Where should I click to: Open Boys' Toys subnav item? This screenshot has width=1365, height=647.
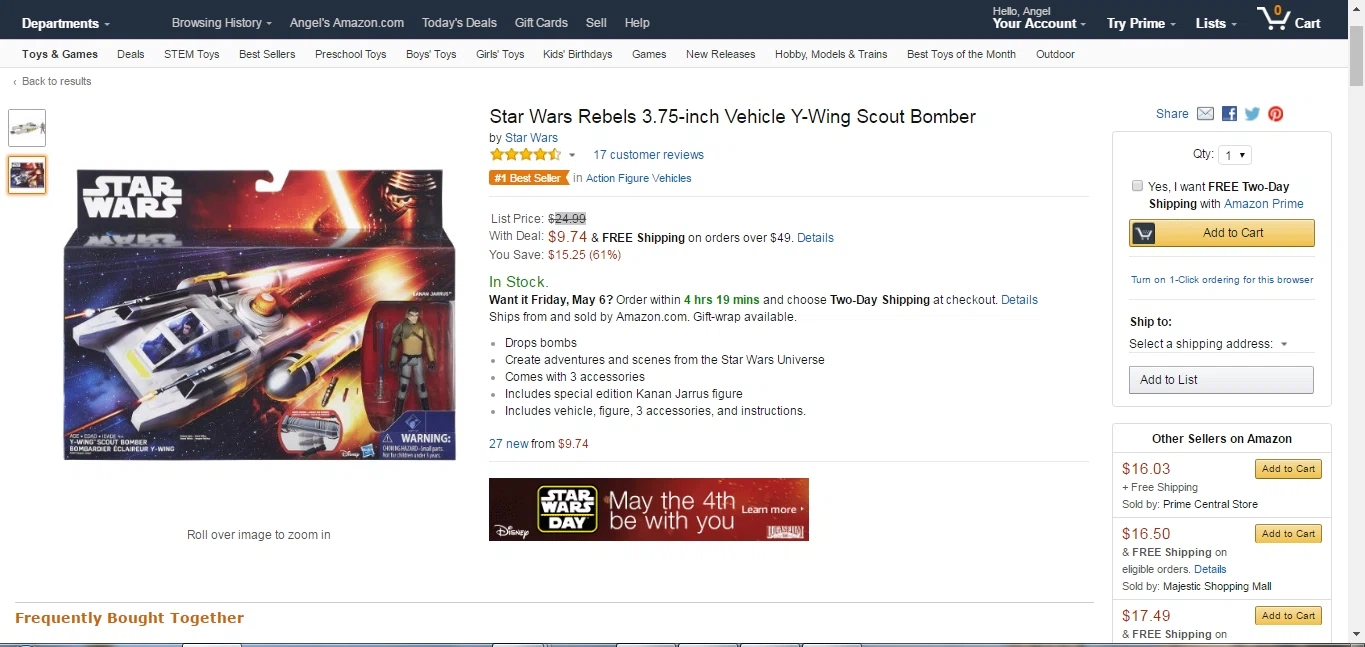point(431,54)
